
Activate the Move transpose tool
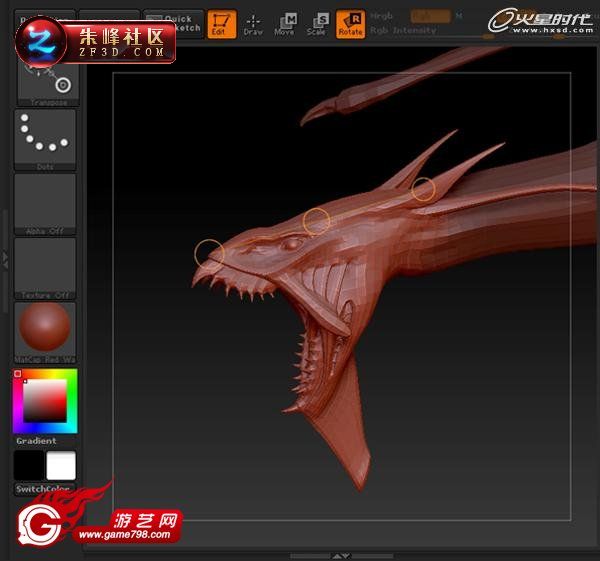pyautogui.click(x=285, y=24)
